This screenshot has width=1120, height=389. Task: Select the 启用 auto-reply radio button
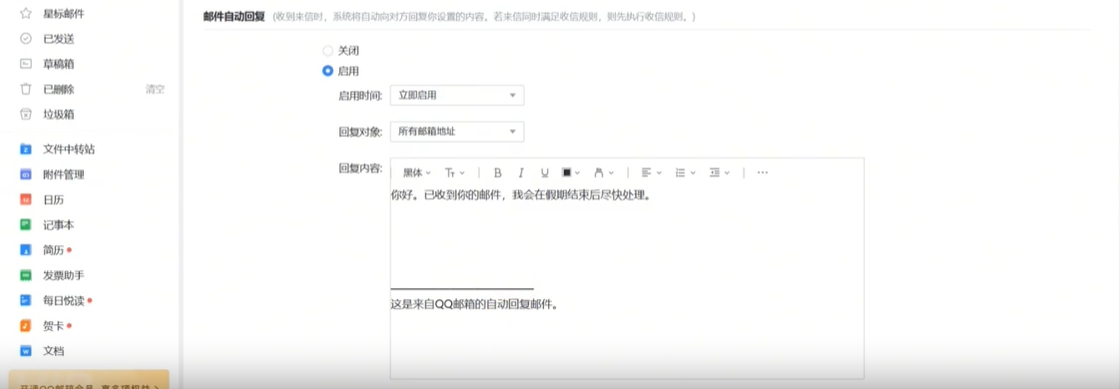click(x=328, y=71)
